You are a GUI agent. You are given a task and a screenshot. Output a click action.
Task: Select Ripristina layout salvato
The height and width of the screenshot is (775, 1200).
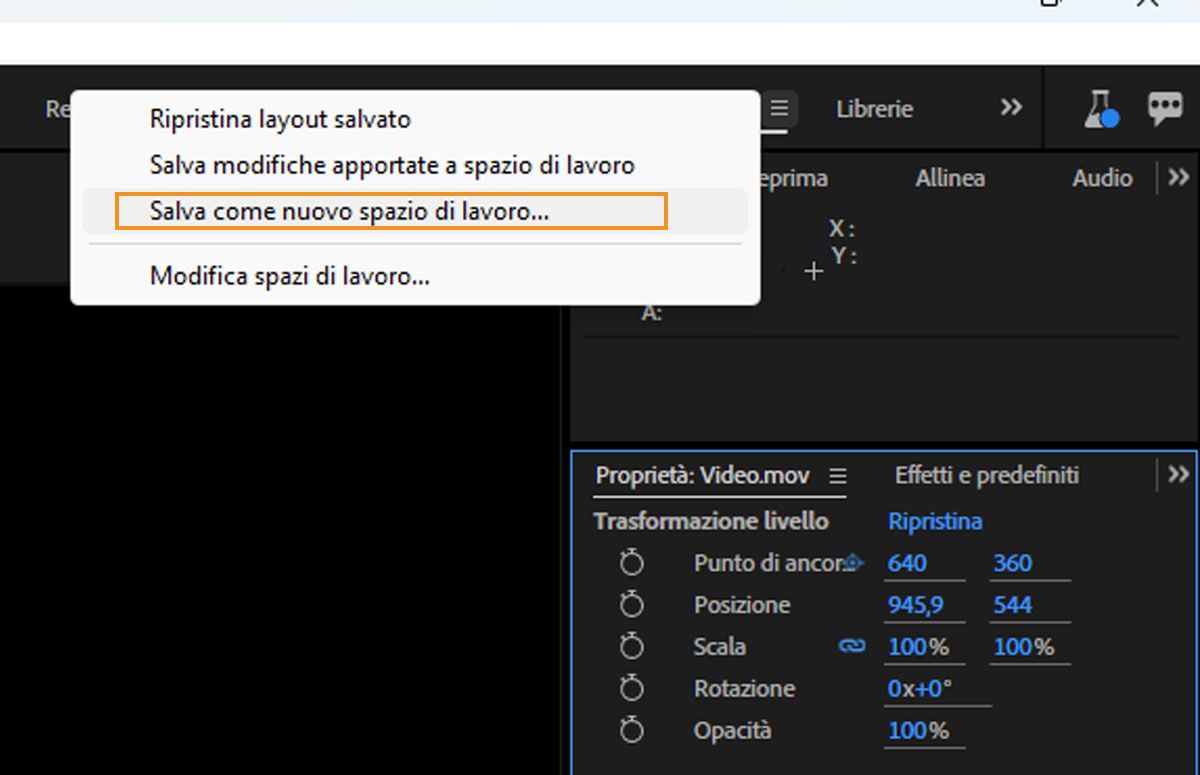pyautogui.click(x=280, y=118)
